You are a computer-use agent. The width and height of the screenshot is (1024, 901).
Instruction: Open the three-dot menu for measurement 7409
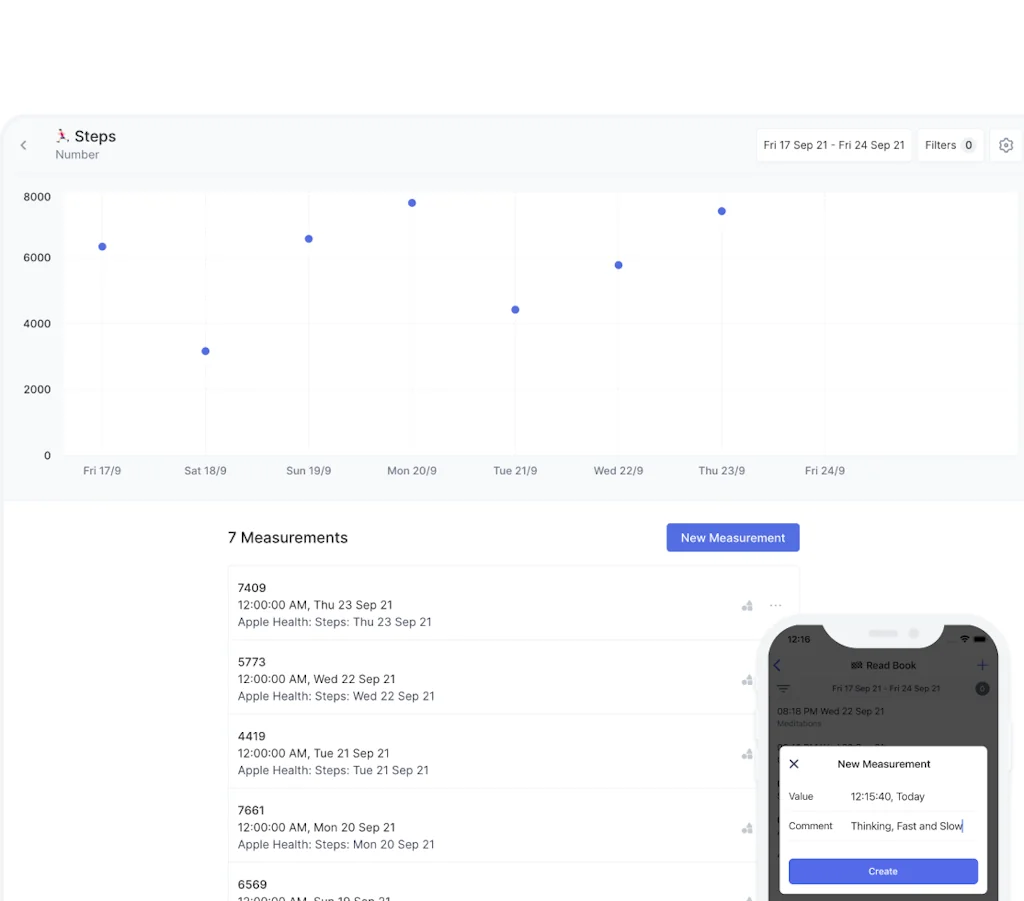(x=775, y=605)
